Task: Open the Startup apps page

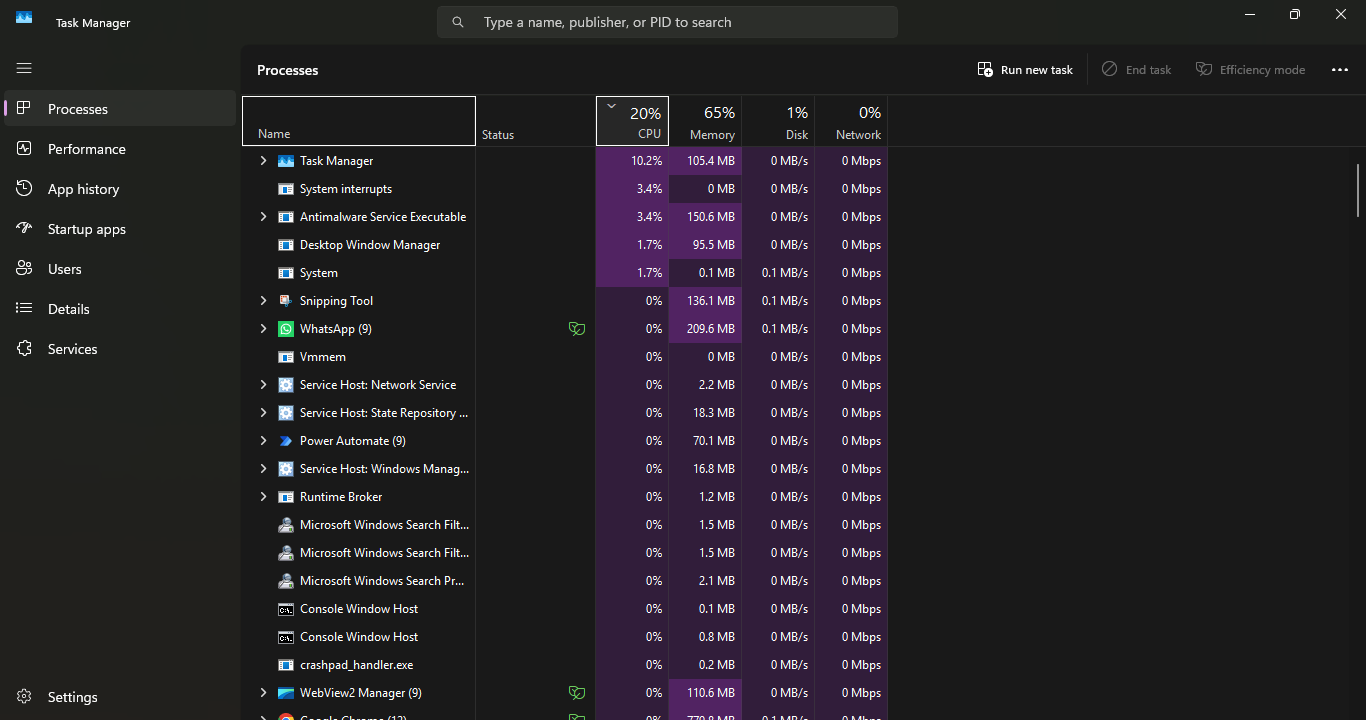Action: pyautogui.click(x=87, y=229)
